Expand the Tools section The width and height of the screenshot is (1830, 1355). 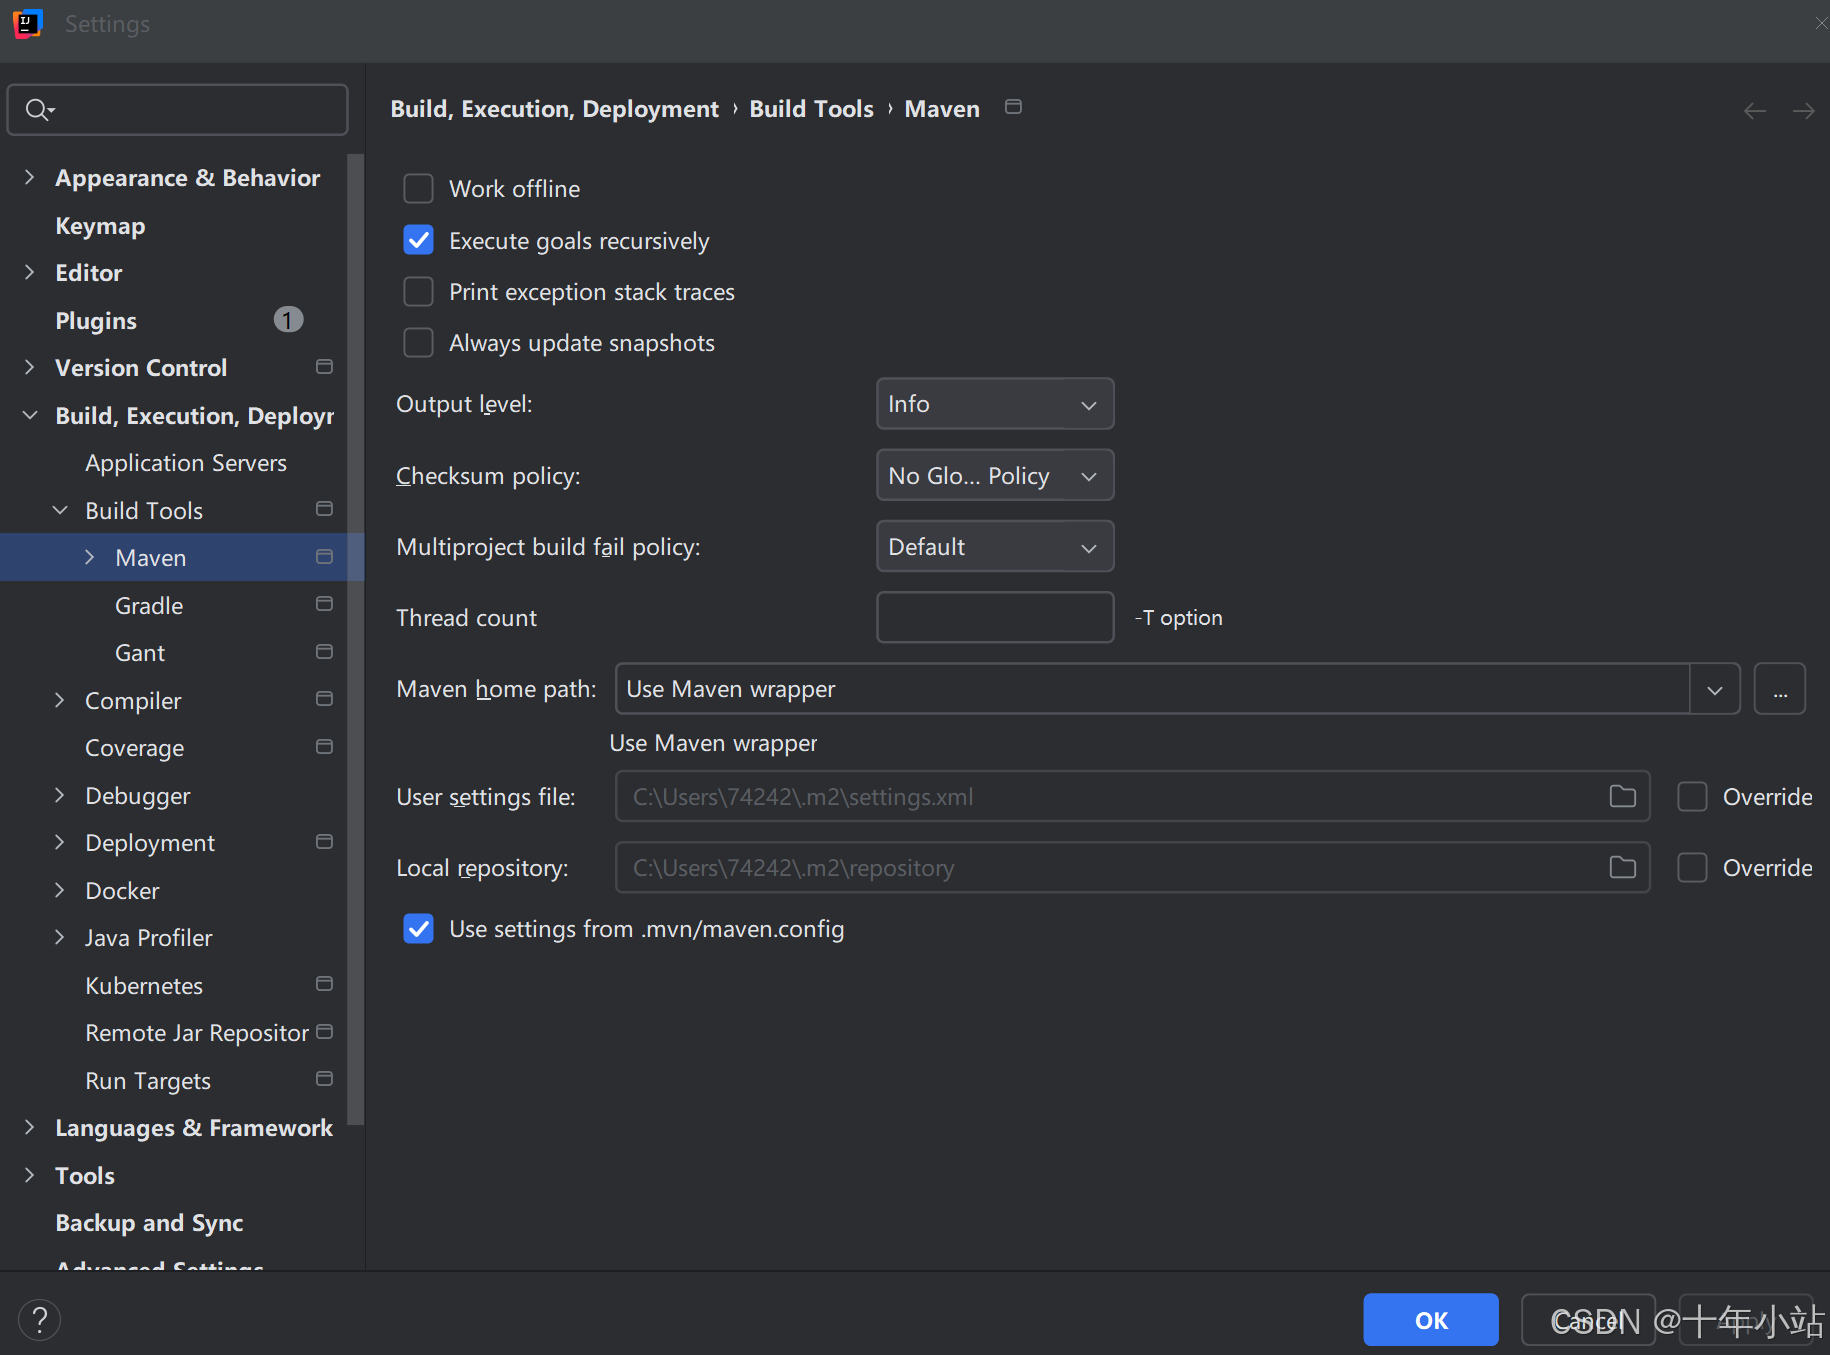click(x=30, y=1175)
